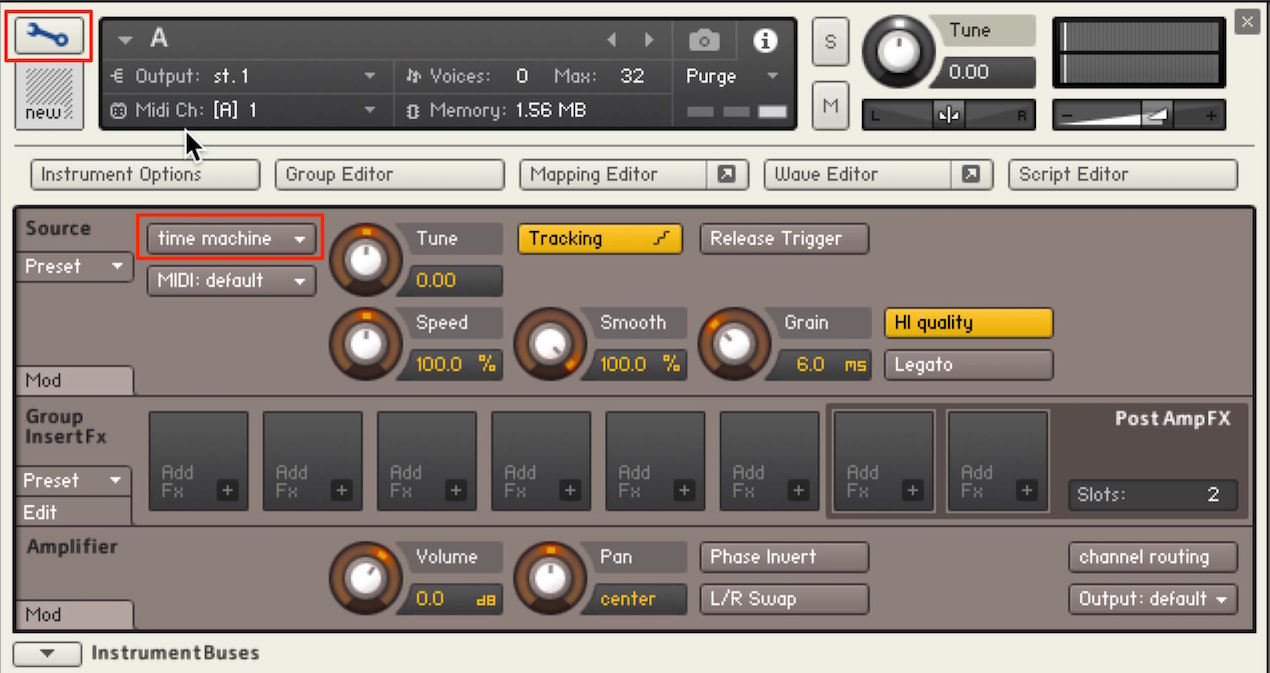1270x673 pixels.
Task: Toggle the Release Trigger button
Action: click(x=784, y=239)
